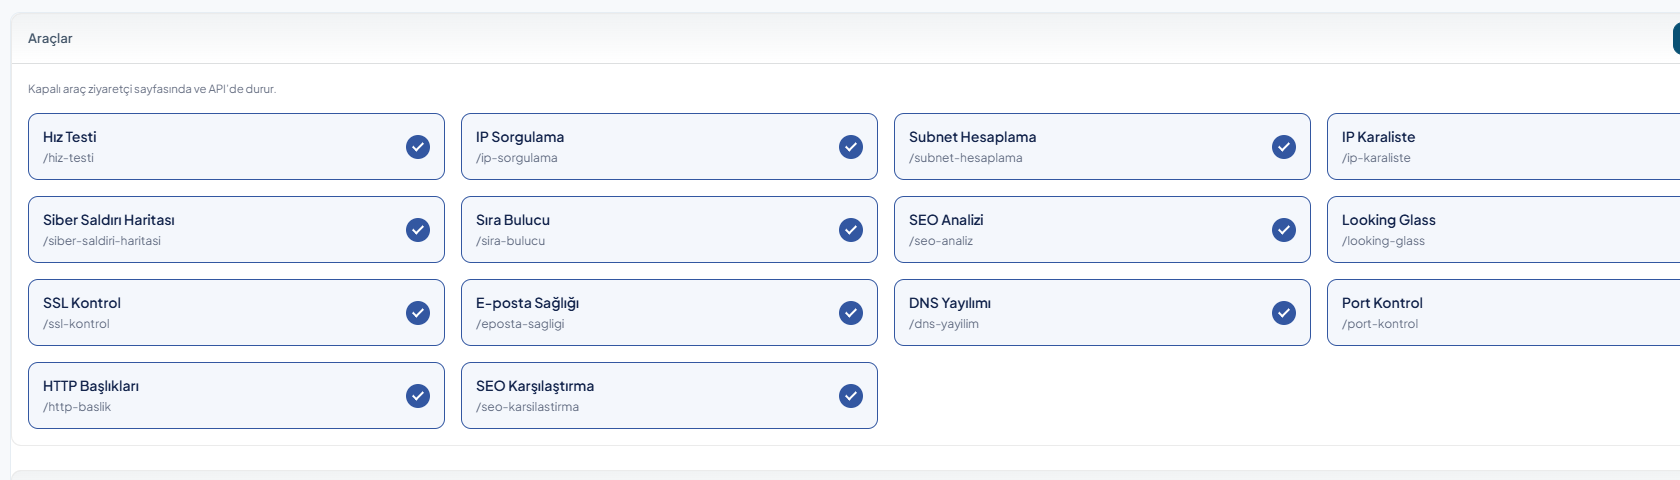Click the "DNS Yayılımı" card title
Viewport: 1680px width, 480px height.
click(950, 303)
